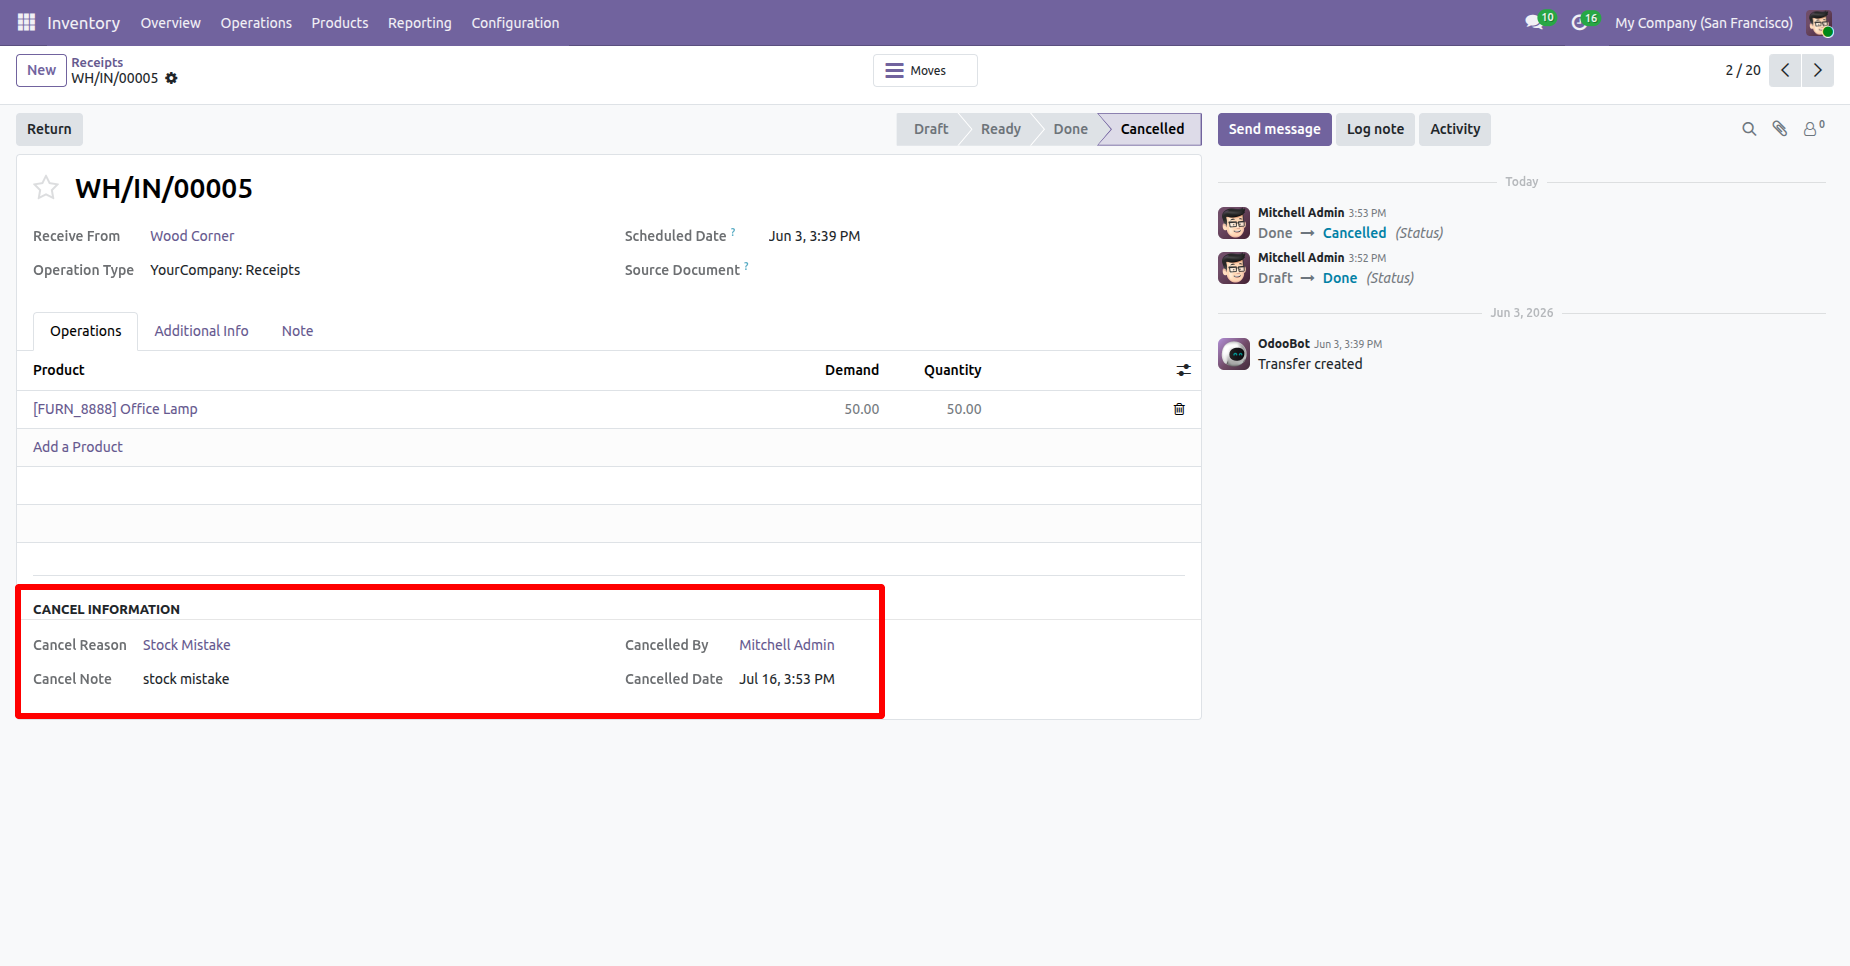Create a New receipt
The image size is (1850, 966).
click(41, 70)
